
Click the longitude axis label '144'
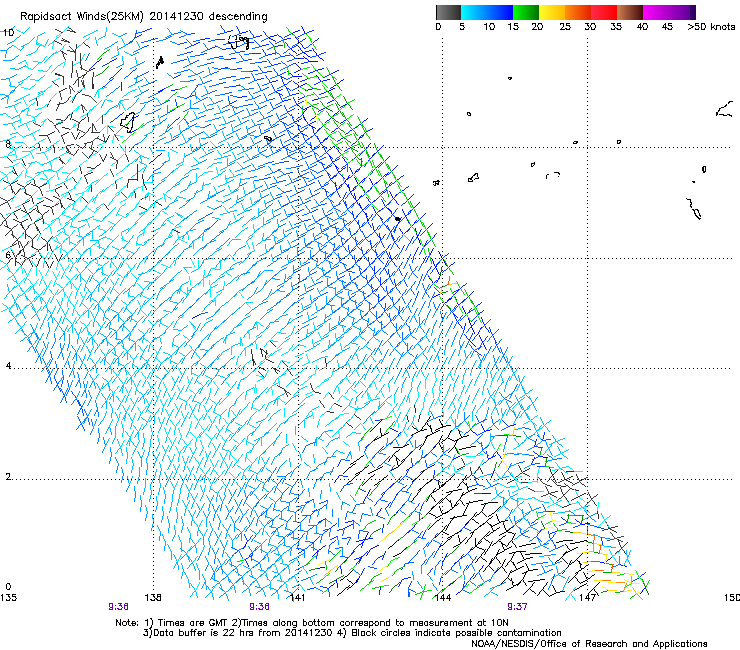(442, 598)
